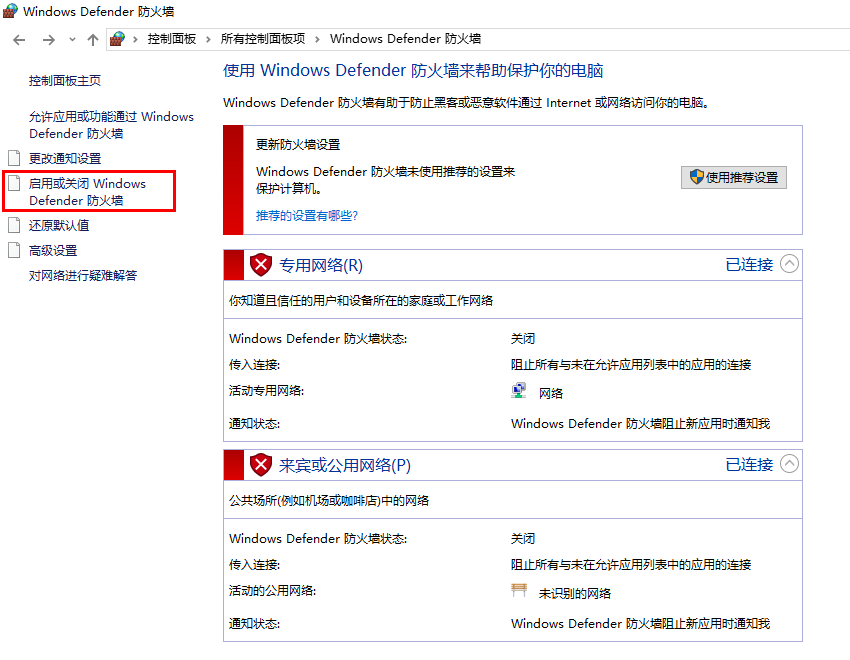This screenshot has width=850, height=660.
Task: Select 专用网络(R) section header
Action: pos(321,265)
